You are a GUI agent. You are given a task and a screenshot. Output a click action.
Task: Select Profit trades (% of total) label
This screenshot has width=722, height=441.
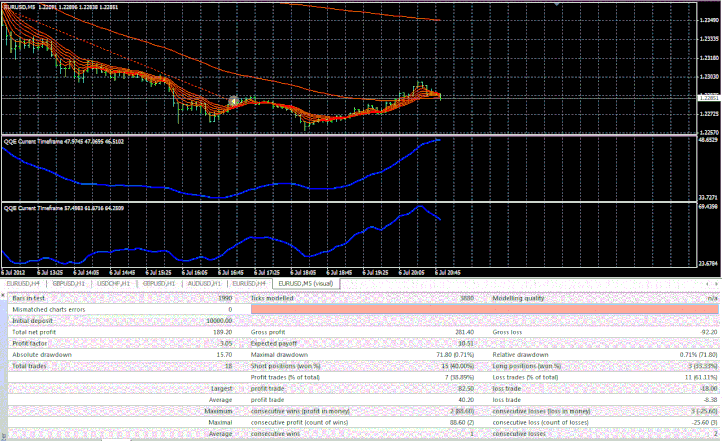click(285, 377)
